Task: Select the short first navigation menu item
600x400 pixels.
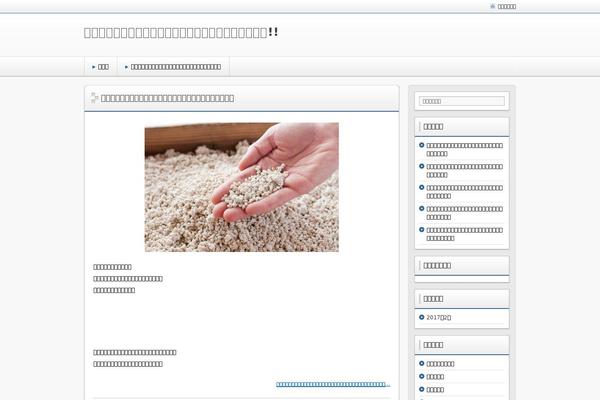Action: (101, 67)
